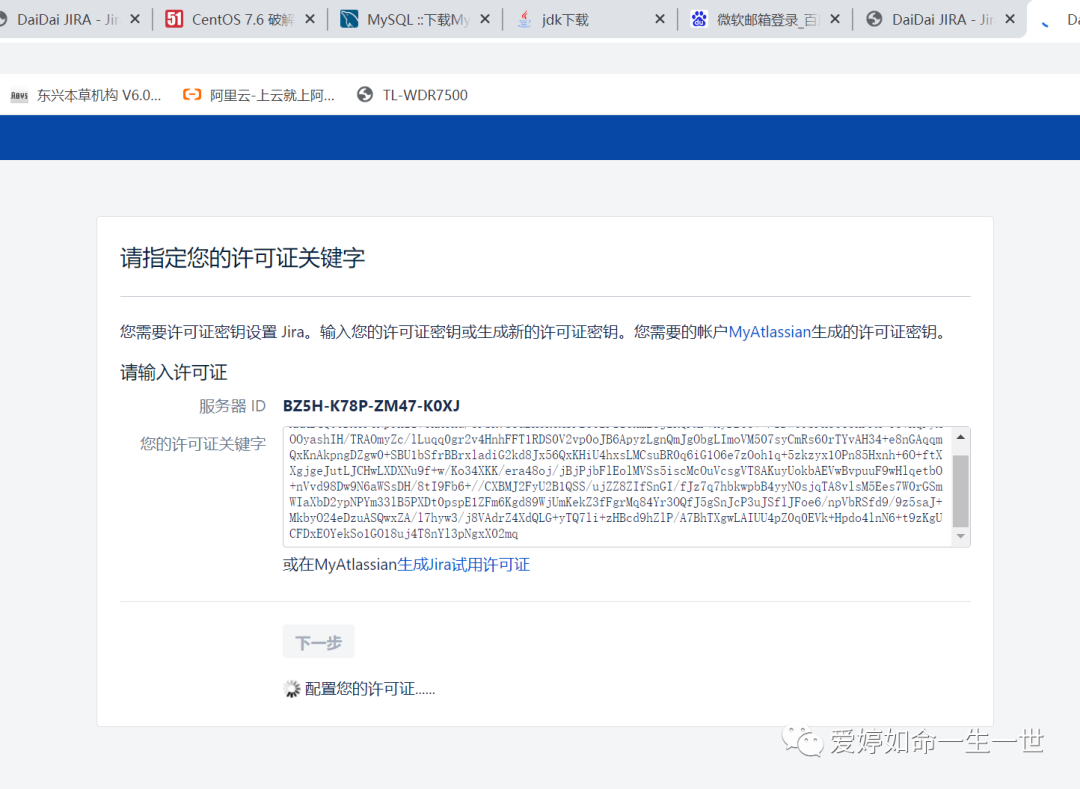Screen dimensions: 1080x789
Task: Switch to the first DaiDai JIRA tab
Action: (x=68, y=19)
